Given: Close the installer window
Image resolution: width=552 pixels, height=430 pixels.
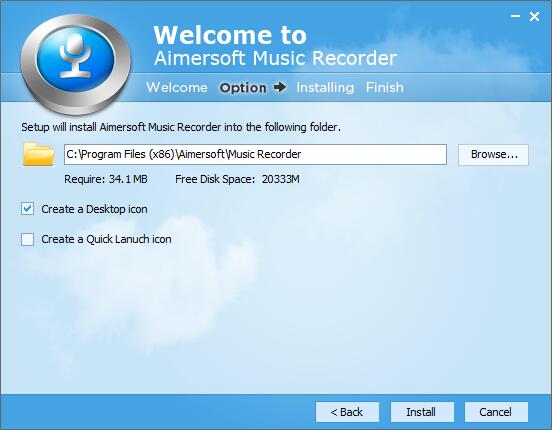Looking at the screenshot, I should click(534, 16).
